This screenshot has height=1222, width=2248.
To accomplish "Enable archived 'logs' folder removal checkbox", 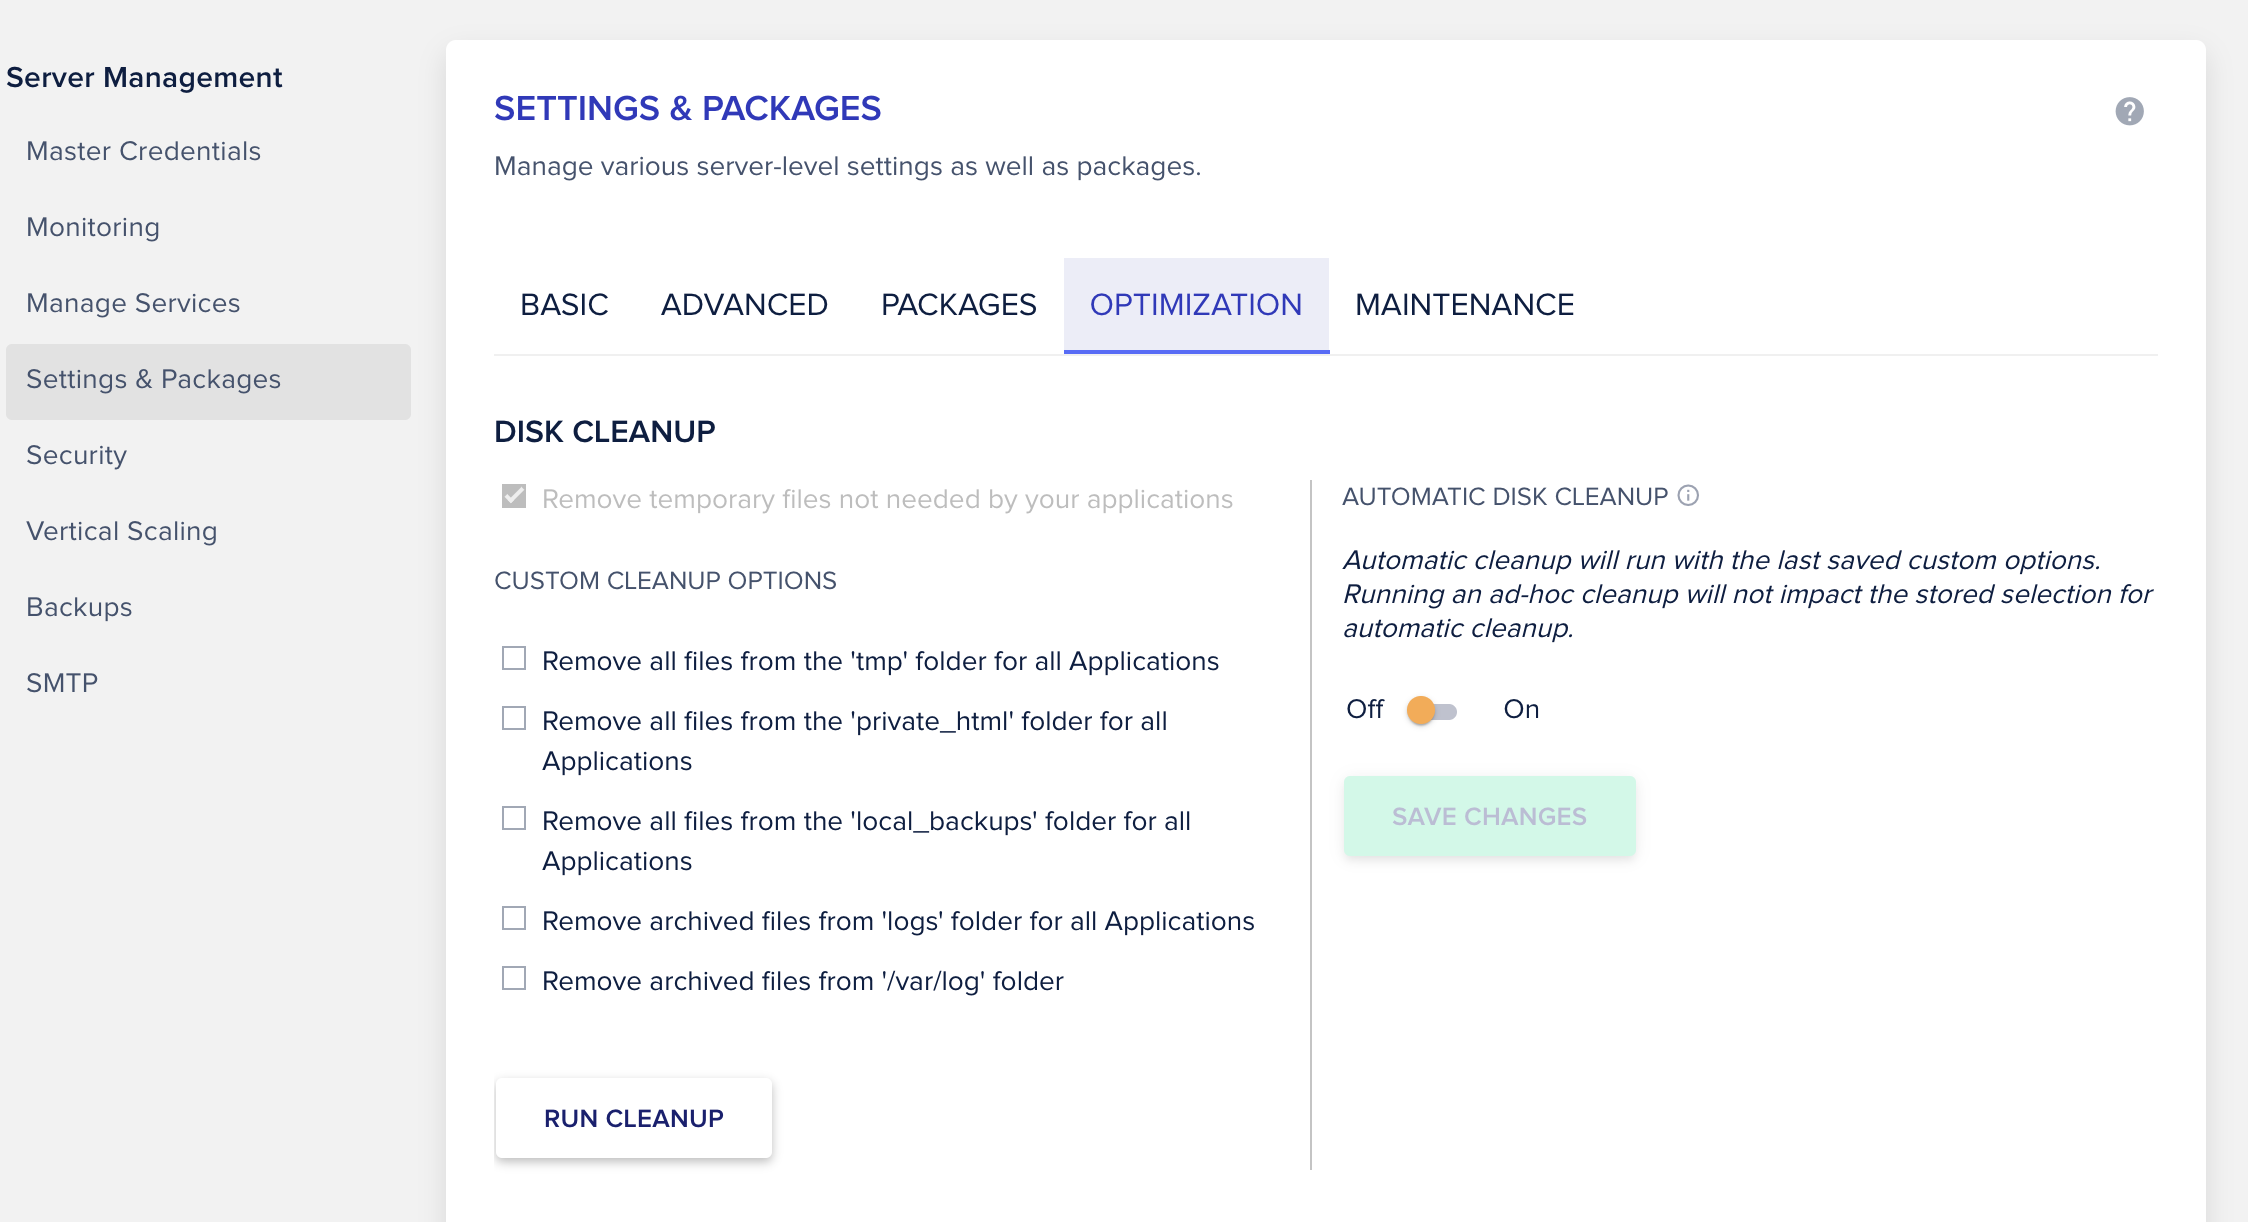I will tap(514, 919).
